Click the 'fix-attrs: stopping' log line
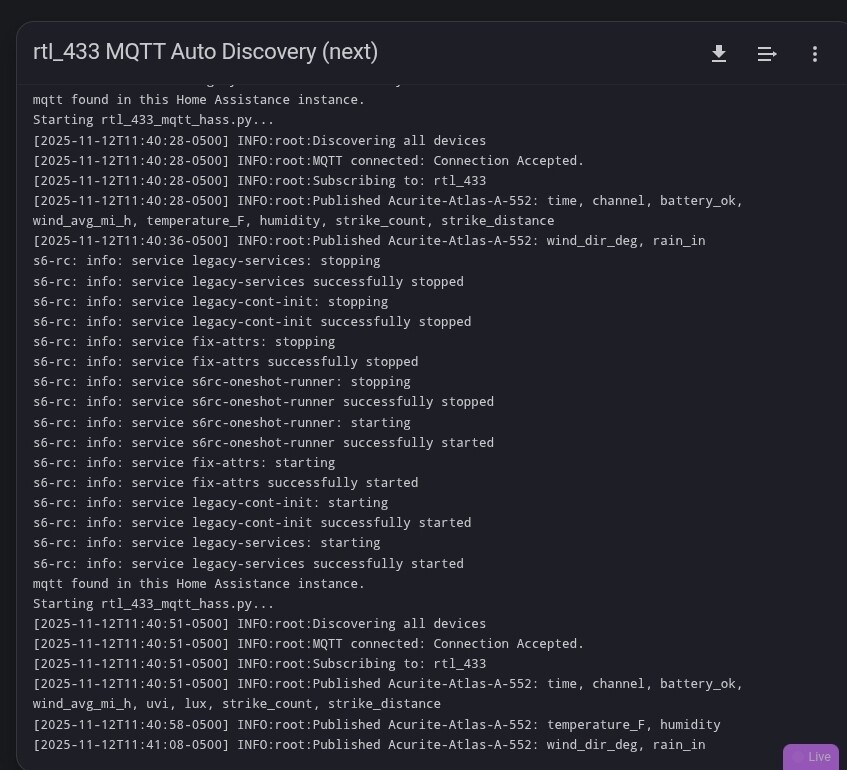 [x=184, y=342]
